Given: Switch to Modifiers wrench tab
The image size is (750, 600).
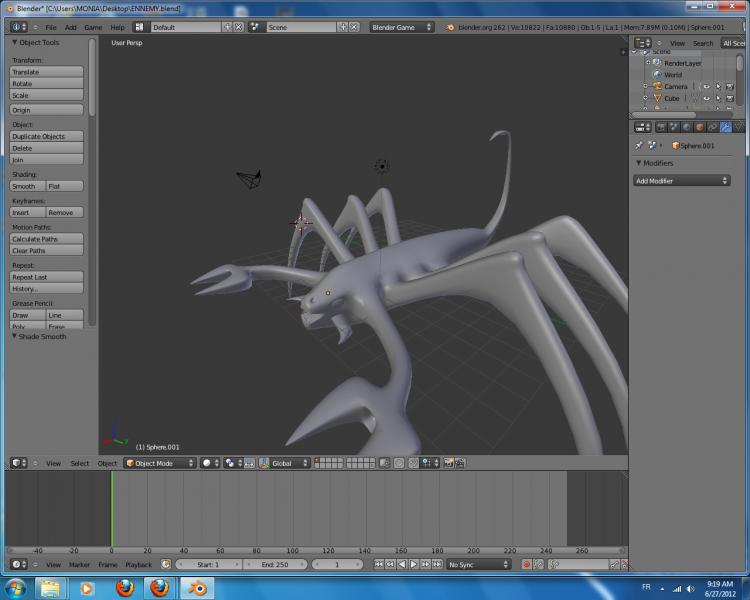Looking at the screenshot, I should (726, 127).
